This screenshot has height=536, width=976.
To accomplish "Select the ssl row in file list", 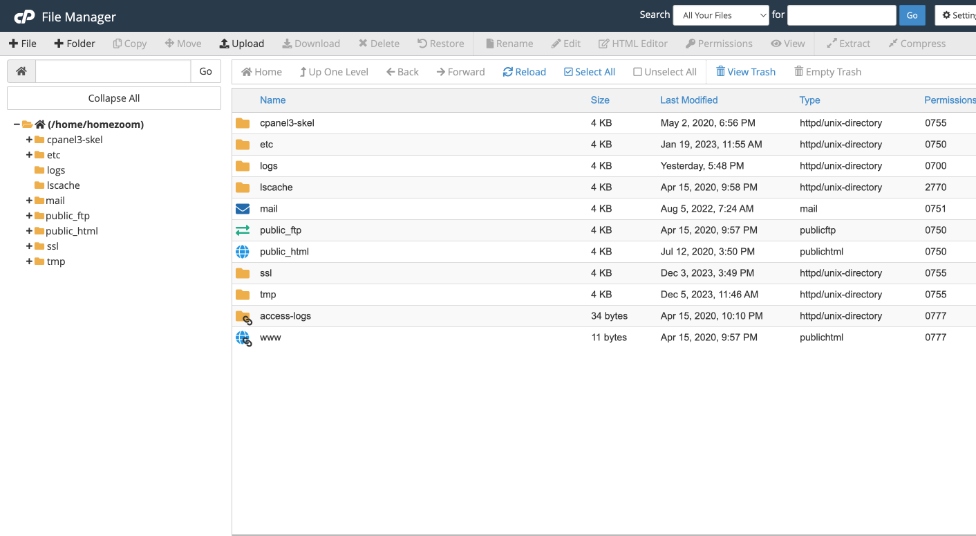I will (604, 273).
